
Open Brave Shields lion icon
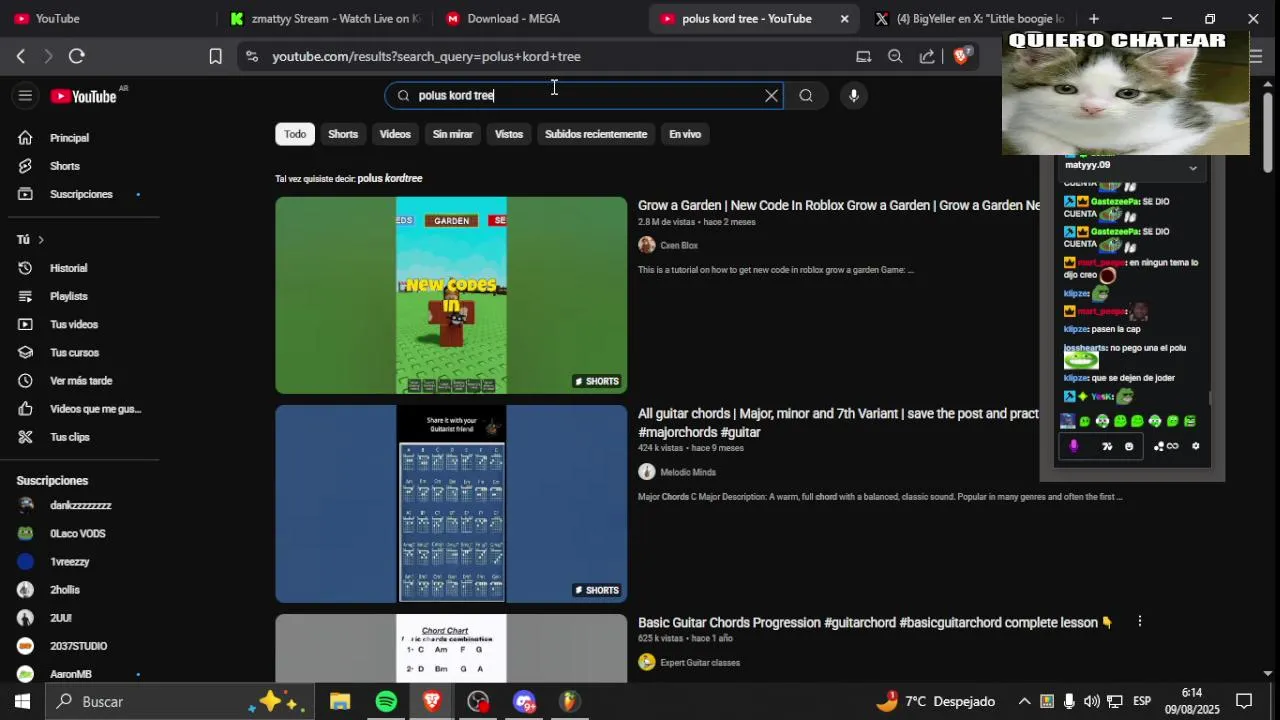(961, 57)
